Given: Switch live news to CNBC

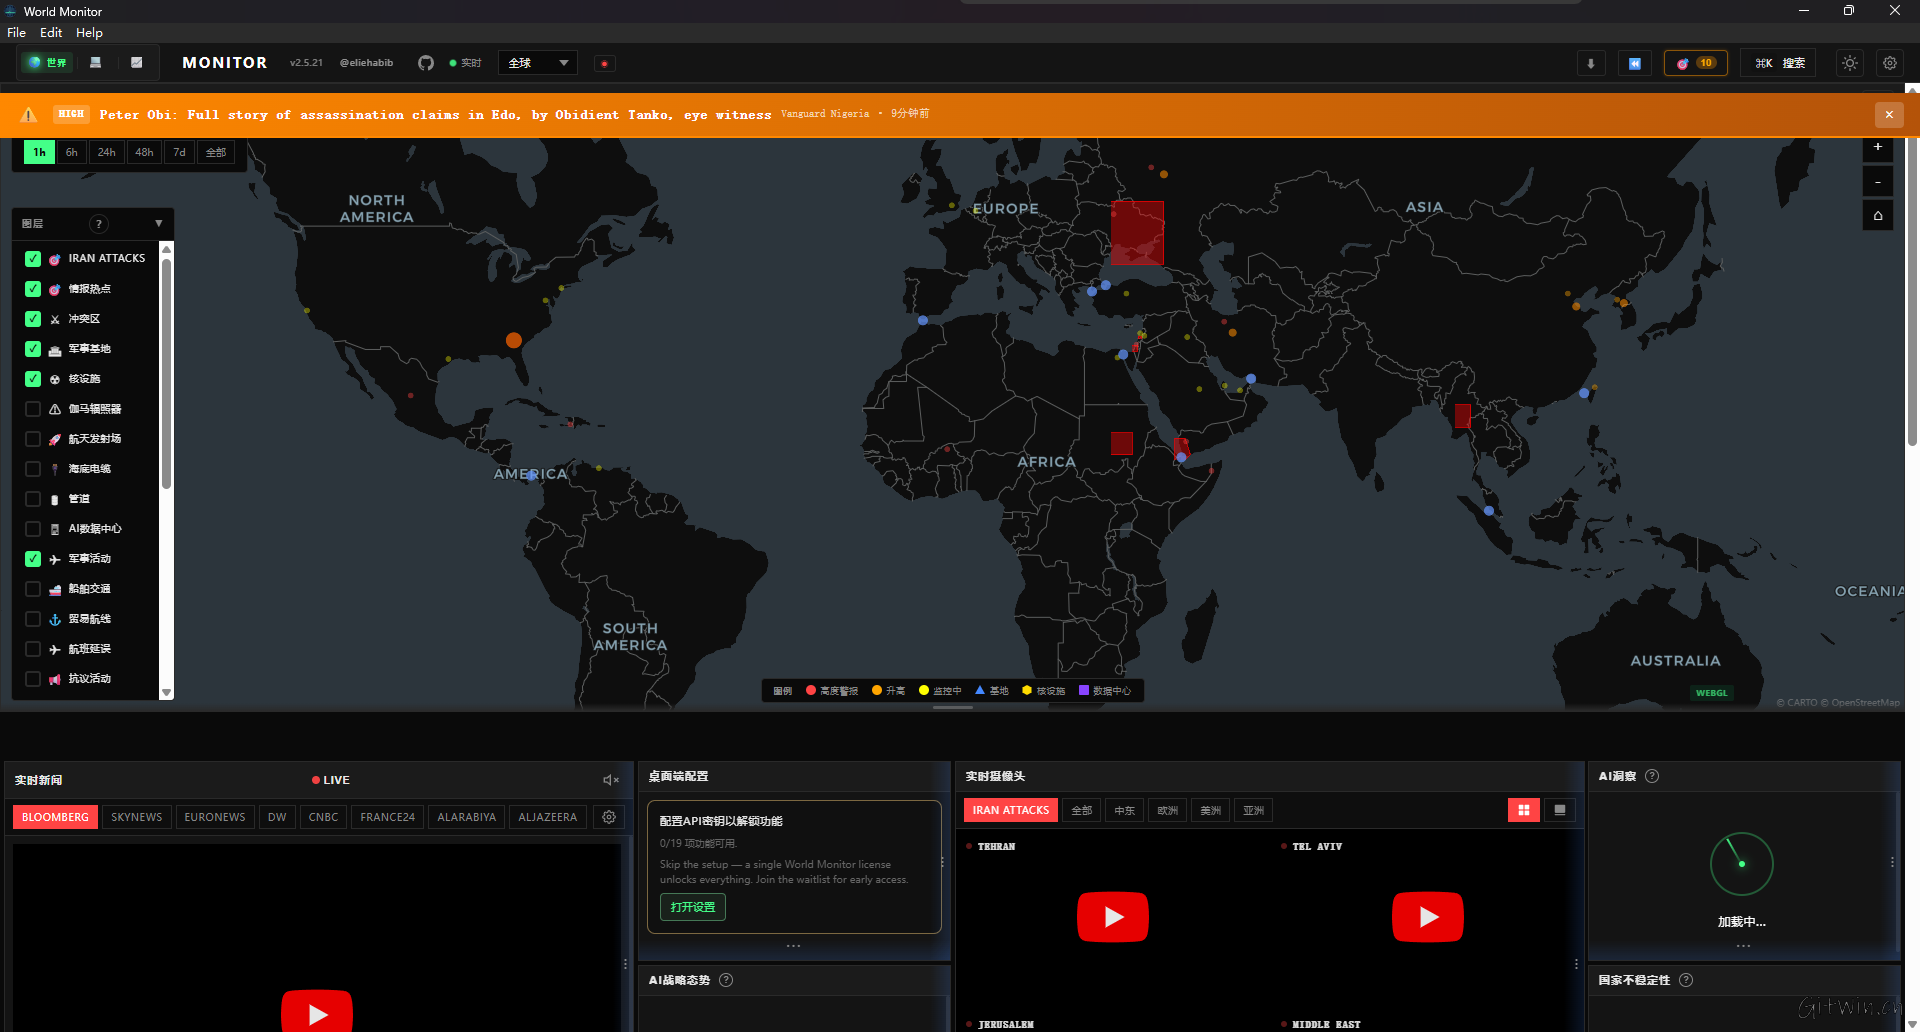Looking at the screenshot, I should click(x=323, y=817).
